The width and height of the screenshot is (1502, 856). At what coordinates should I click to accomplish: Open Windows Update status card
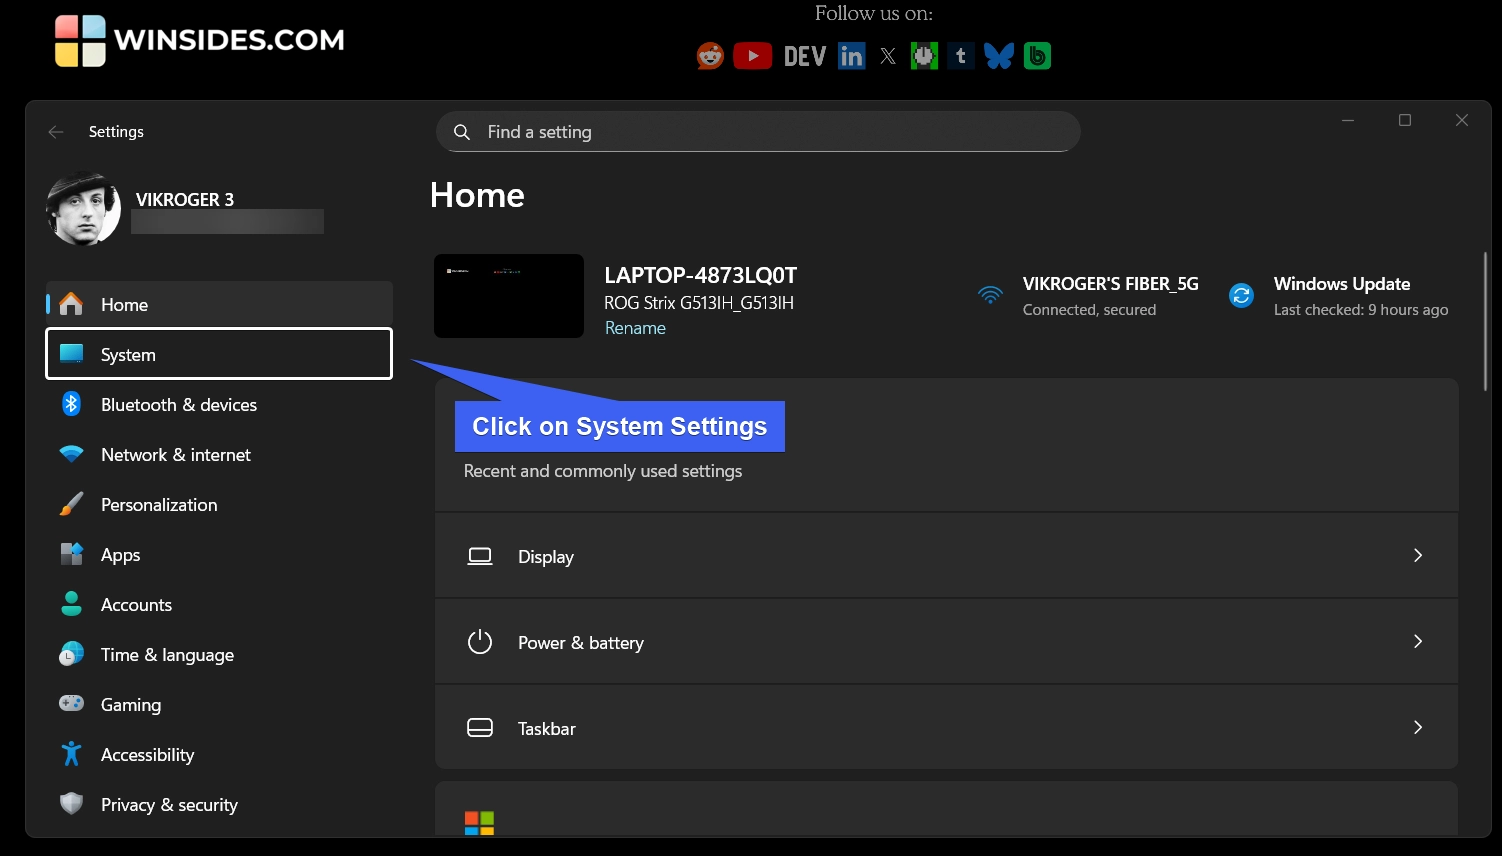(x=1340, y=296)
